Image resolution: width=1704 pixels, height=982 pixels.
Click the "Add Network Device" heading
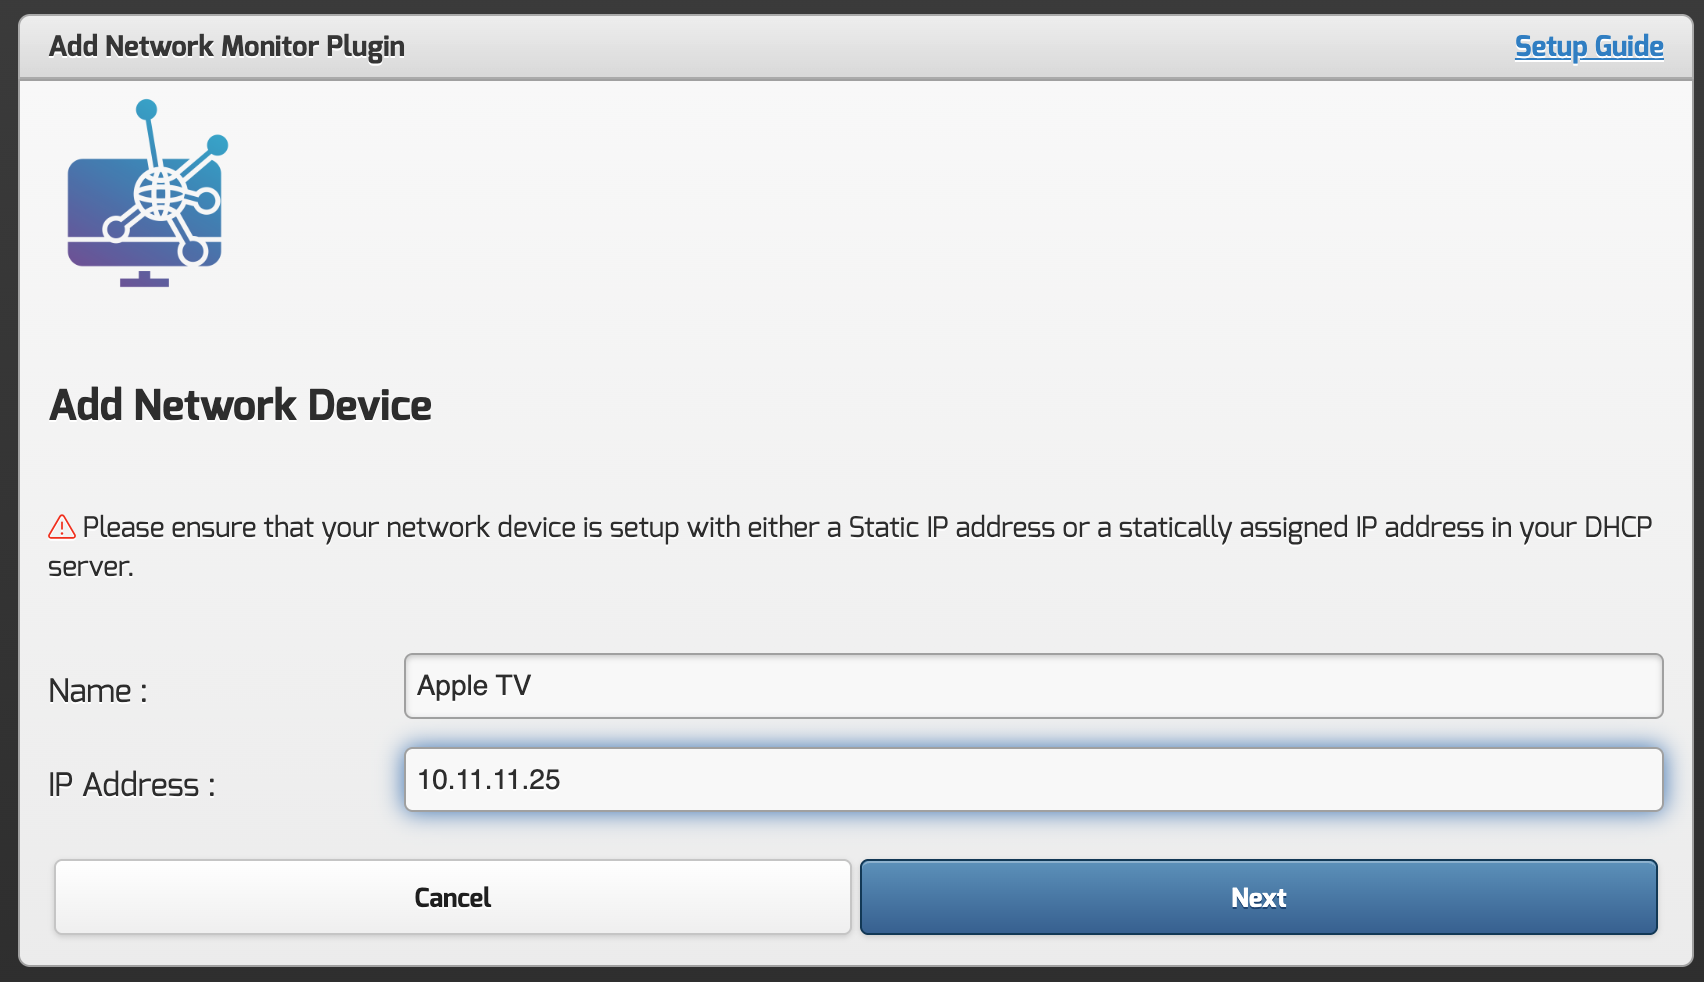[240, 405]
